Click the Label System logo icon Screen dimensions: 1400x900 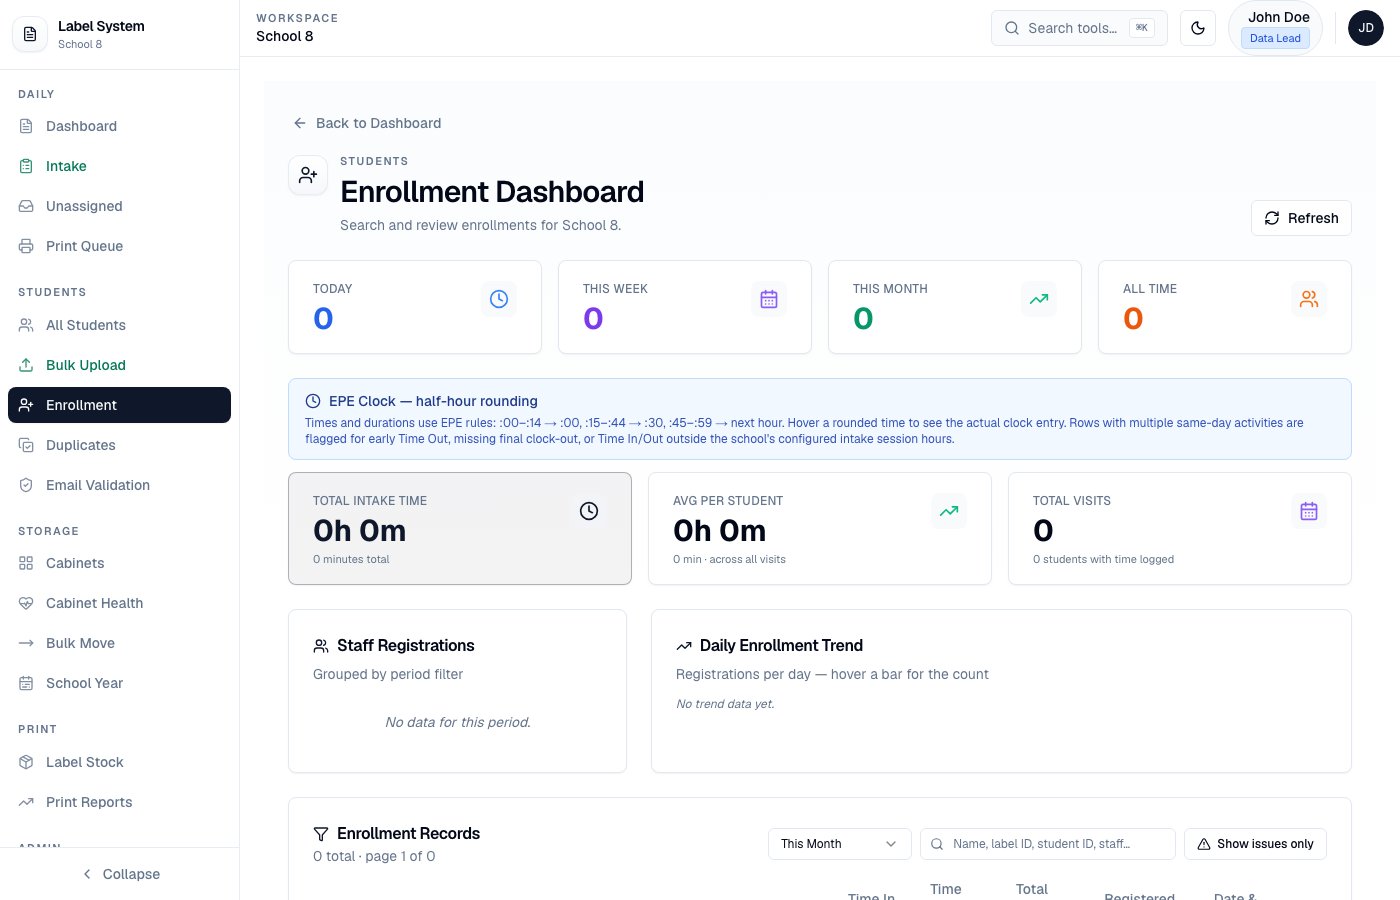[30, 35]
